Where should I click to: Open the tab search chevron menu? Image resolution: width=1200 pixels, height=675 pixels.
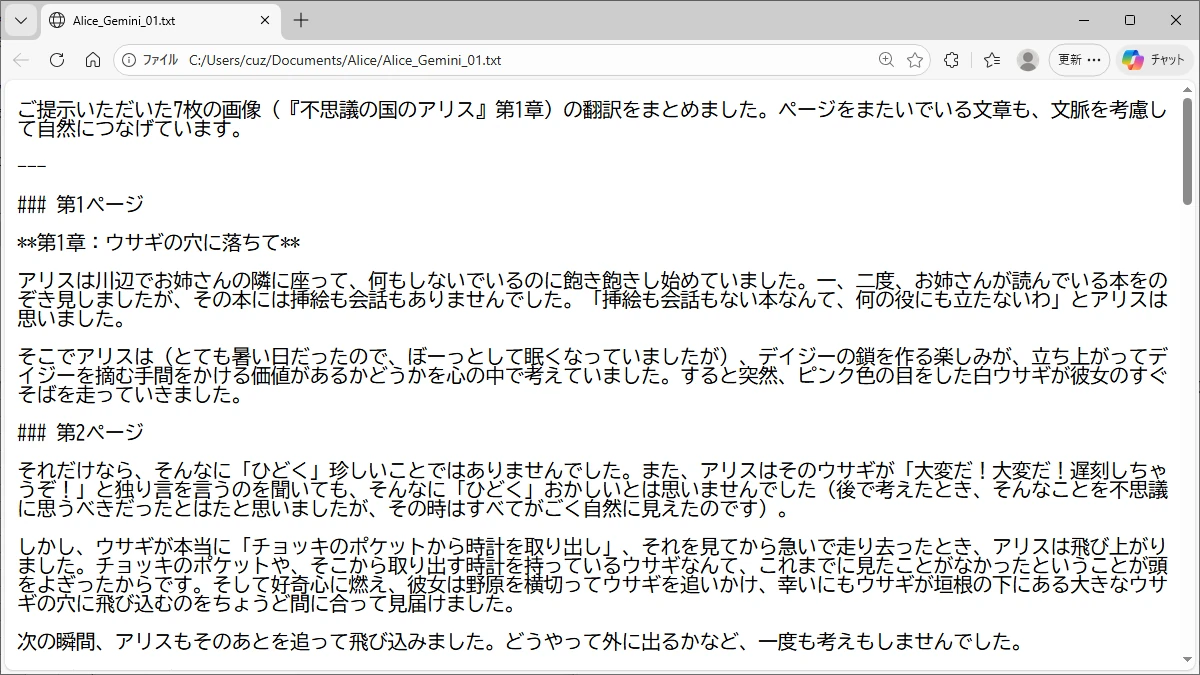[x=21, y=20]
